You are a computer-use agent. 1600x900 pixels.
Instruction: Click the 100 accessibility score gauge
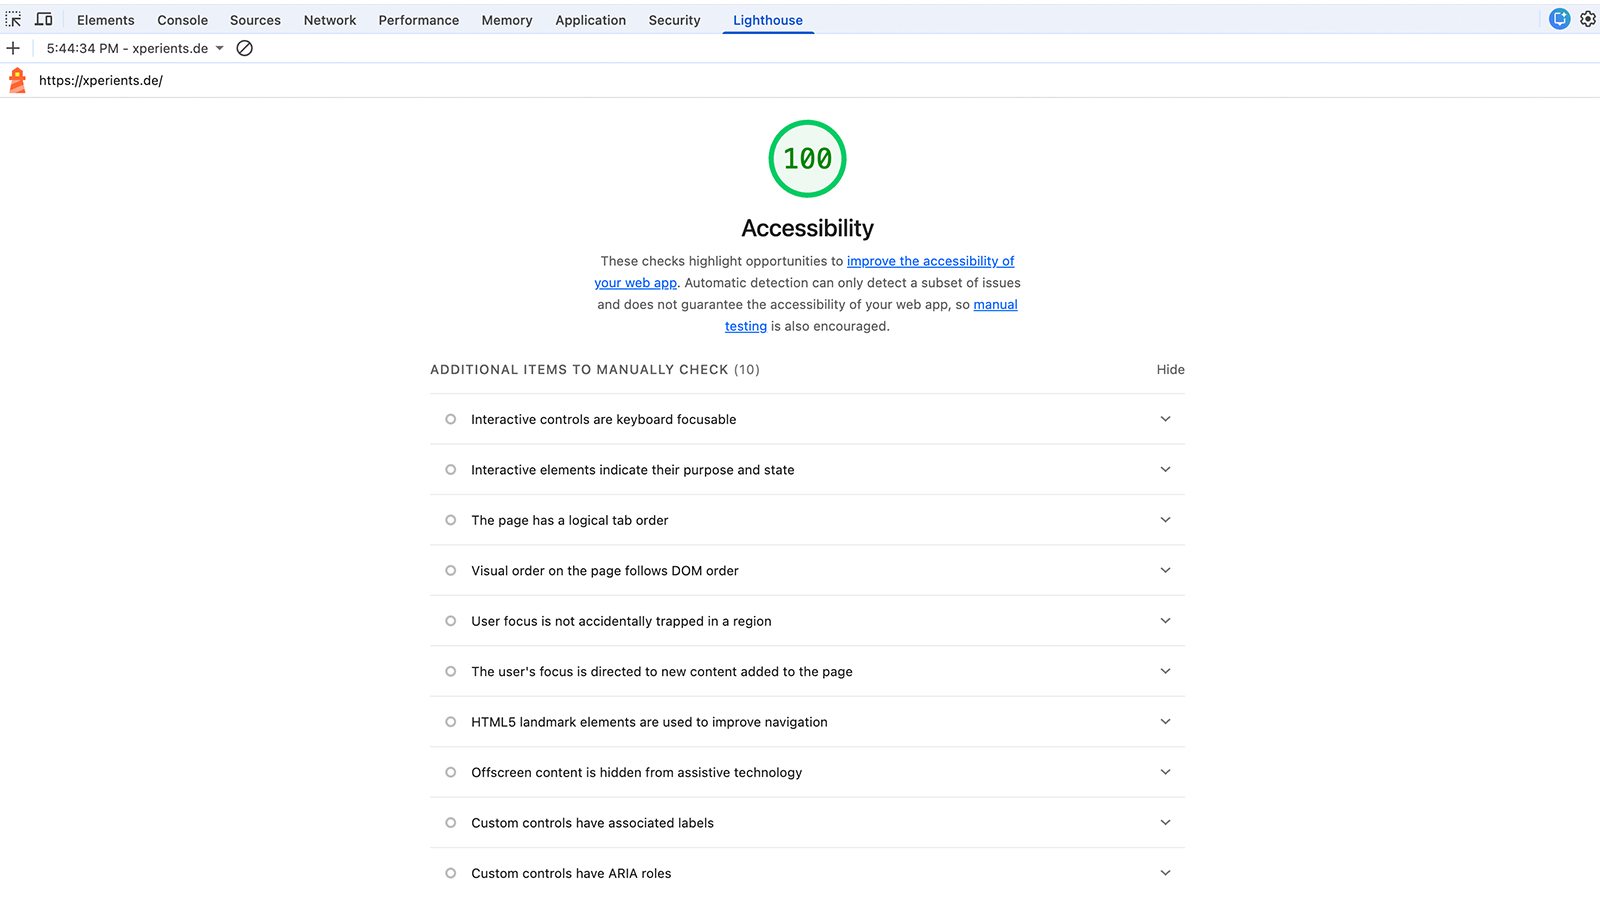(808, 158)
